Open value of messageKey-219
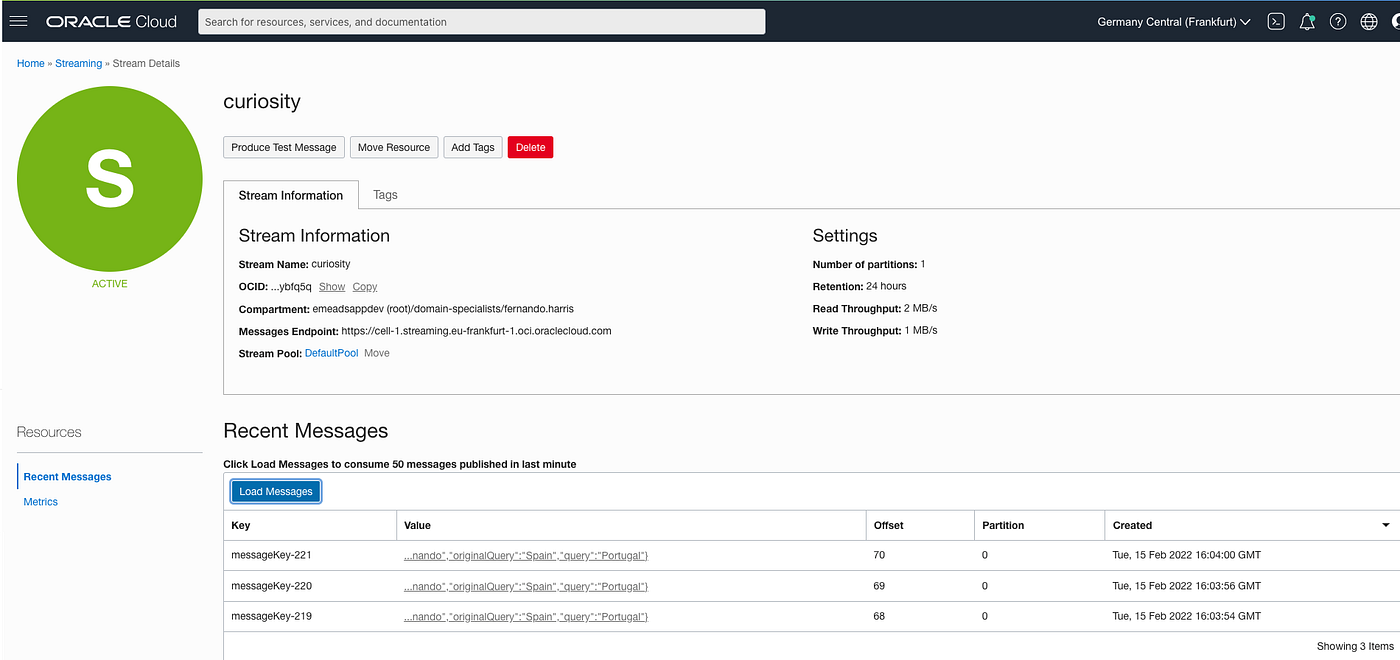This screenshot has width=1400, height=660. pyautogui.click(x=526, y=617)
